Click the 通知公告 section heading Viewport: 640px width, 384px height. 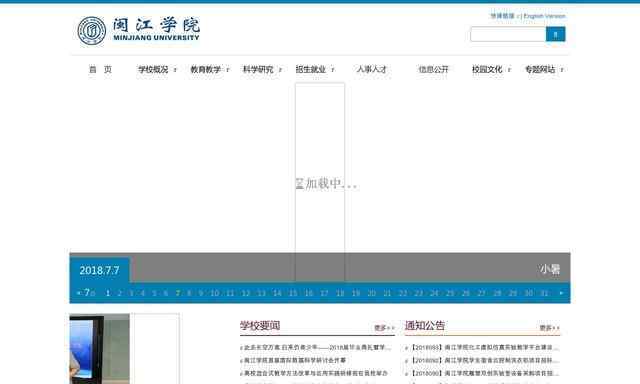tap(424, 326)
